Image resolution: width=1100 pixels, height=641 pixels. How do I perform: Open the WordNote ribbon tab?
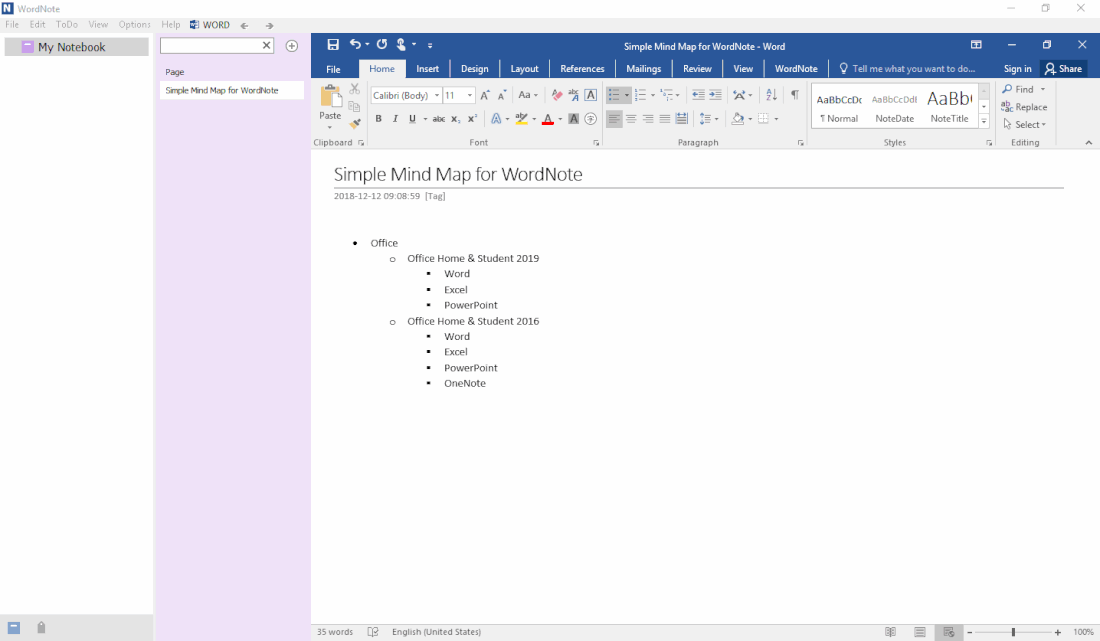pos(796,69)
